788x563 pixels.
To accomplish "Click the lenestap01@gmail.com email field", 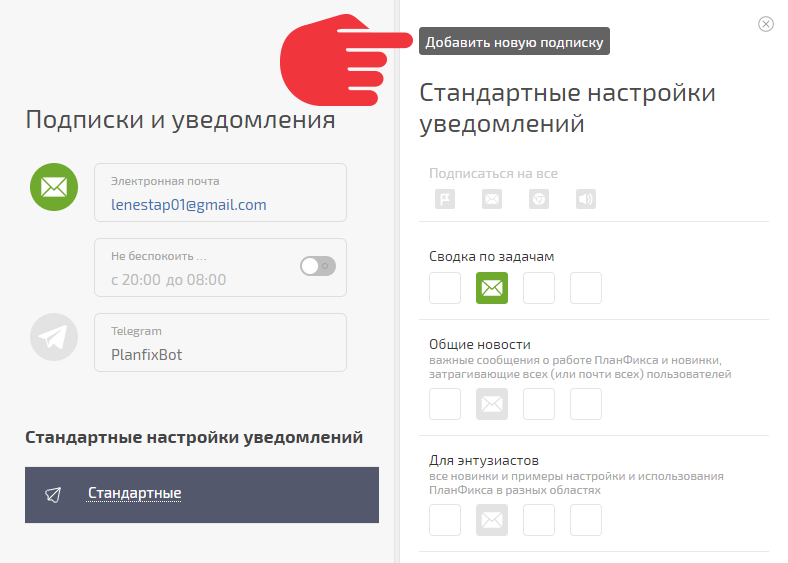I will click(x=220, y=192).
